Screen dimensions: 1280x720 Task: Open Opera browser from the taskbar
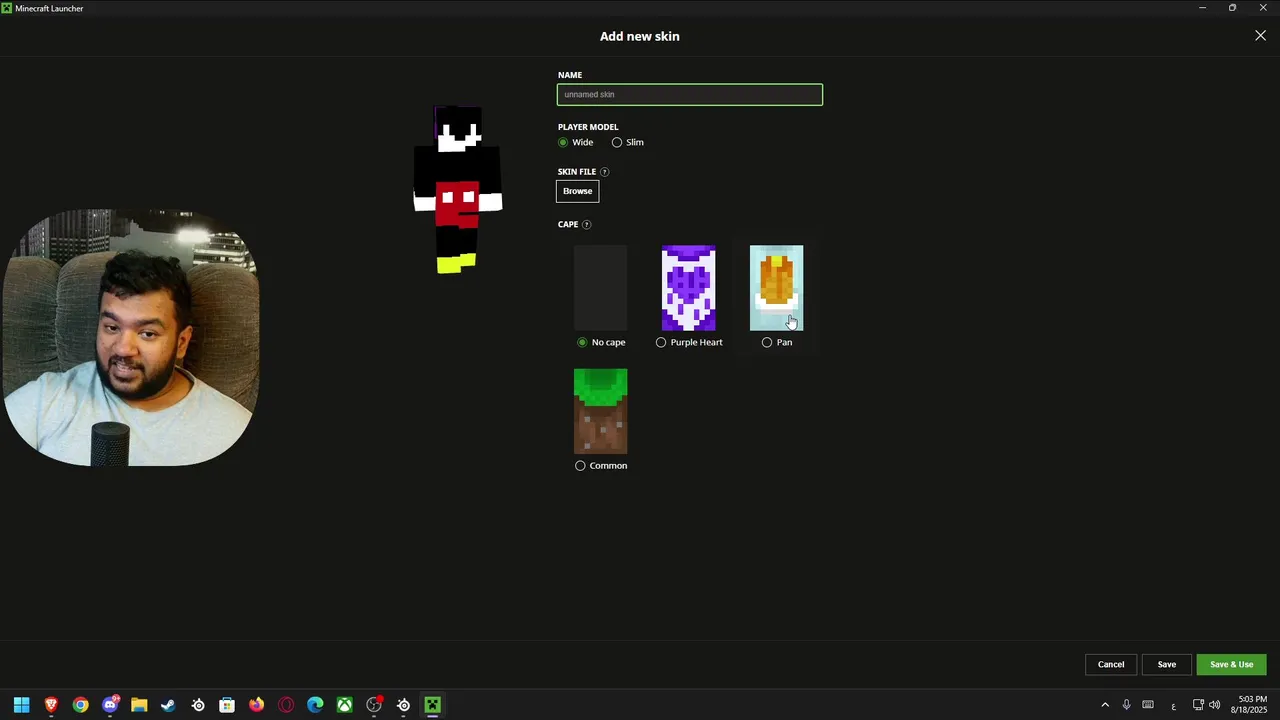286,705
